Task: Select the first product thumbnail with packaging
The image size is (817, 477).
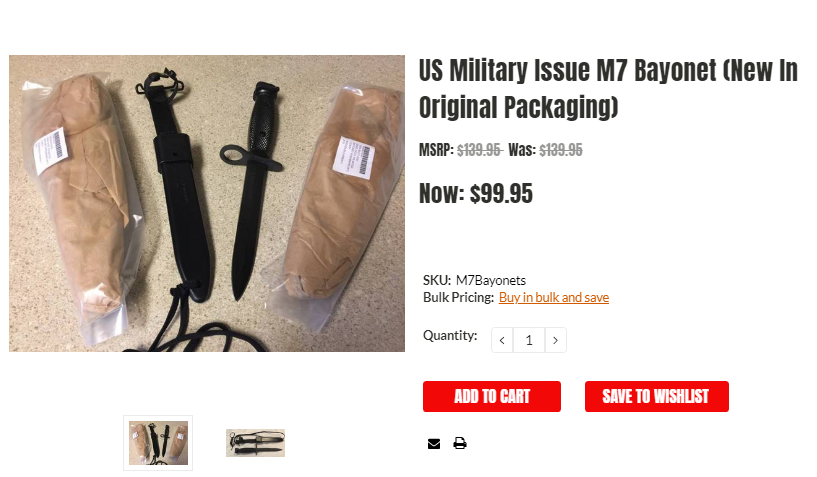Action: (158, 443)
